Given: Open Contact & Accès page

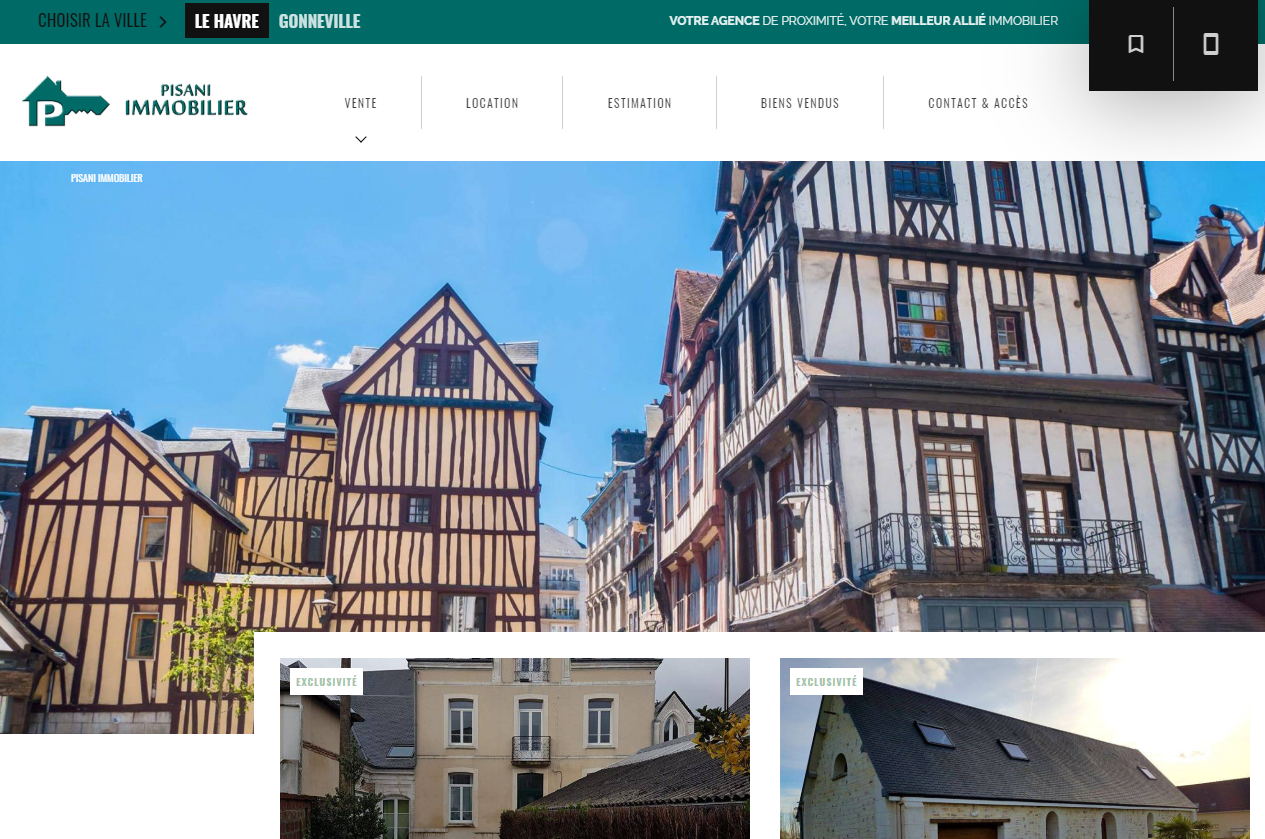Looking at the screenshot, I should click(978, 103).
